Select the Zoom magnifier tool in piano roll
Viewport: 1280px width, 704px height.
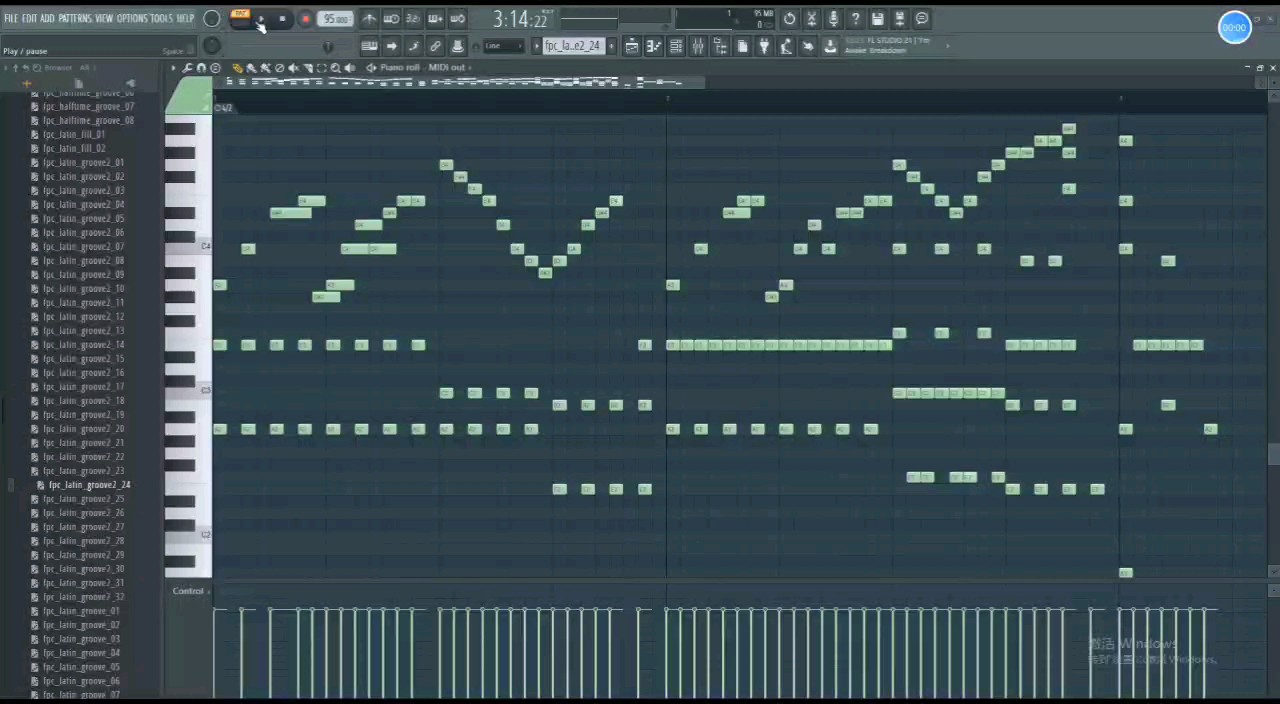point(335,68)
